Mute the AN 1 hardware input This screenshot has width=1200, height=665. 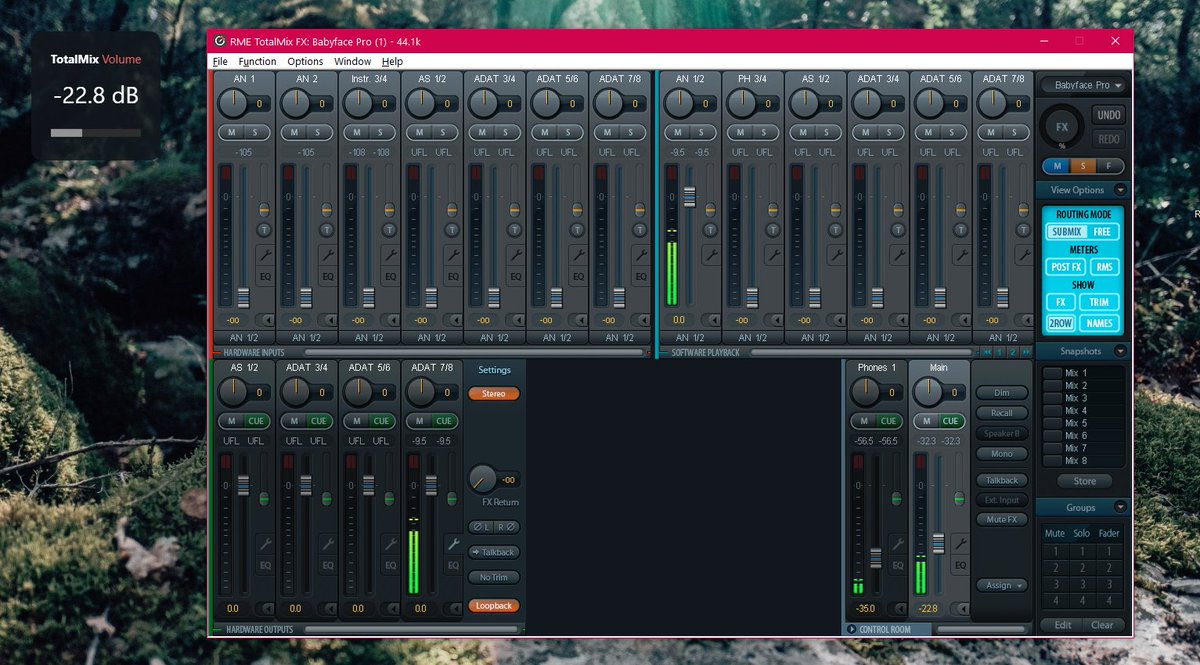(232, 132)
